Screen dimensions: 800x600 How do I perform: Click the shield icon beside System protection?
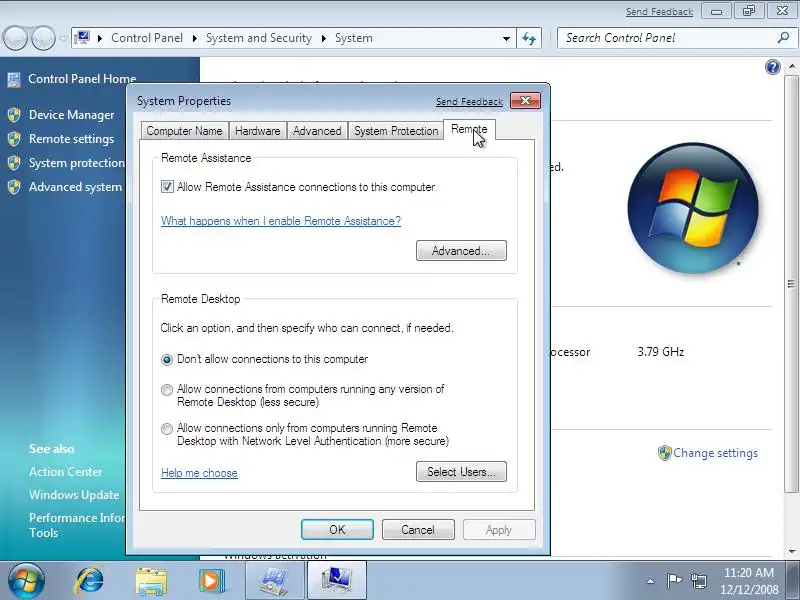click(14, 163)
